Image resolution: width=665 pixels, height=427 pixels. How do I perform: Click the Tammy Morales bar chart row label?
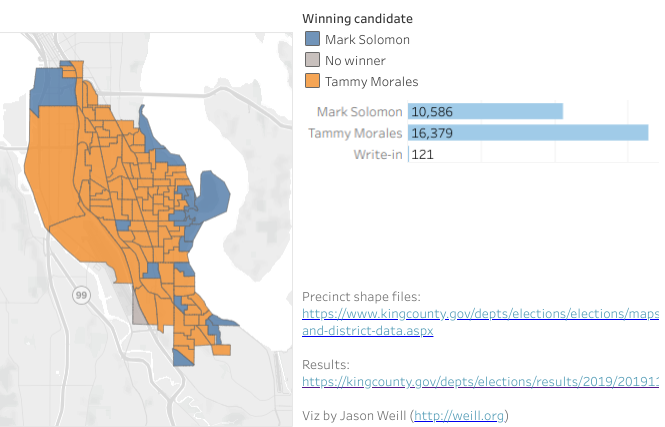tap(355, 133)
